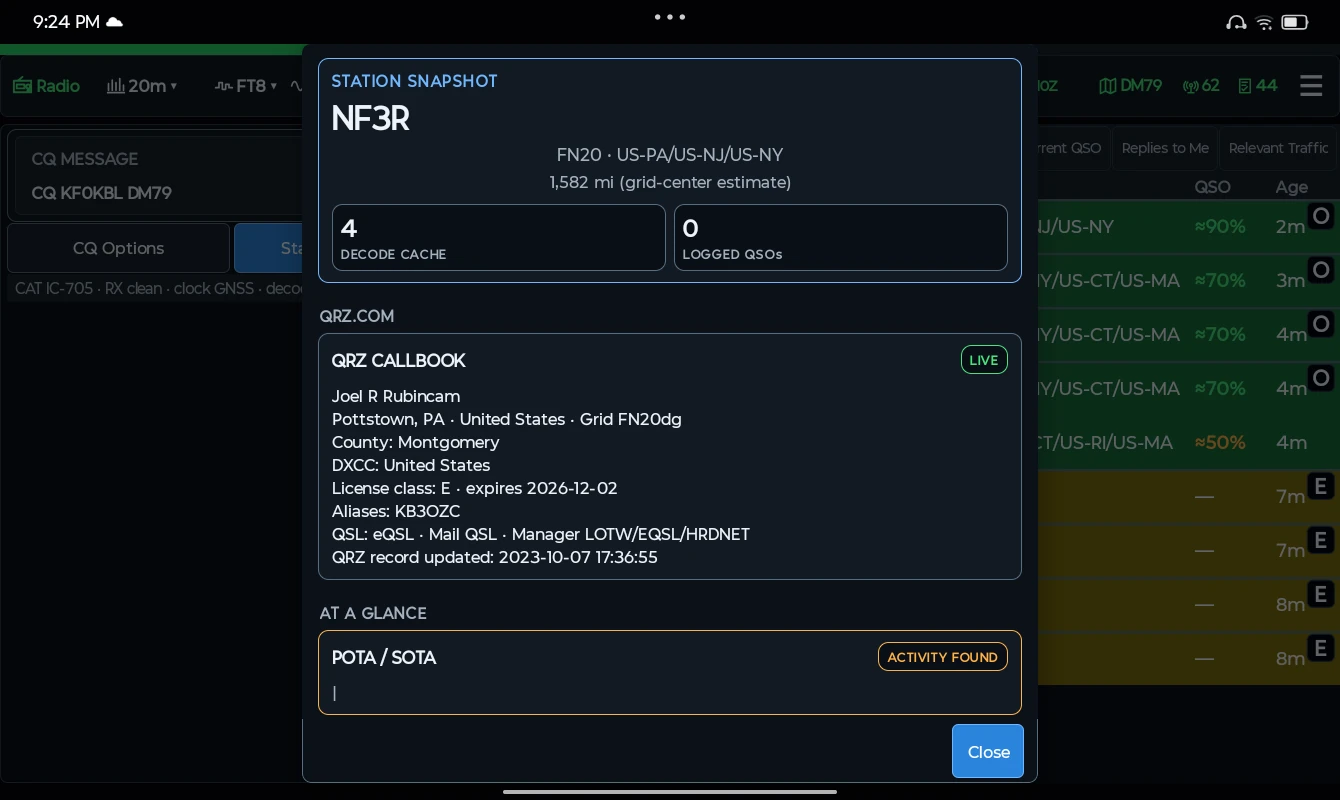The height and width of the screenshot is (800, 1340).
Task: Open CQ Options
Action: pyautogui.click(x=118, y=248)
